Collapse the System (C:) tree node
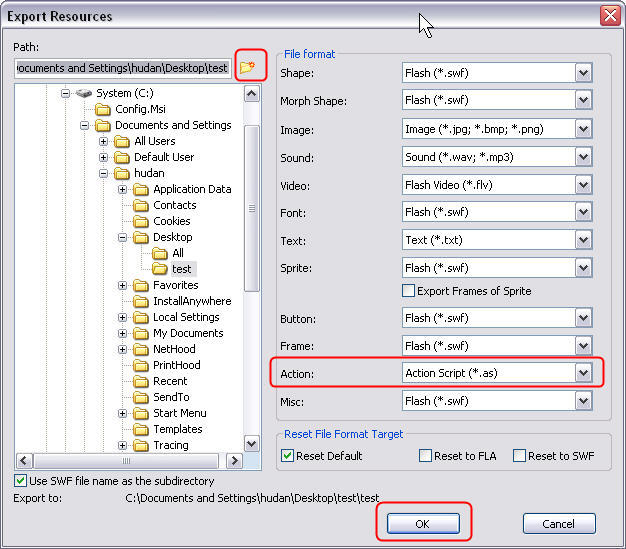 (65, 93)
